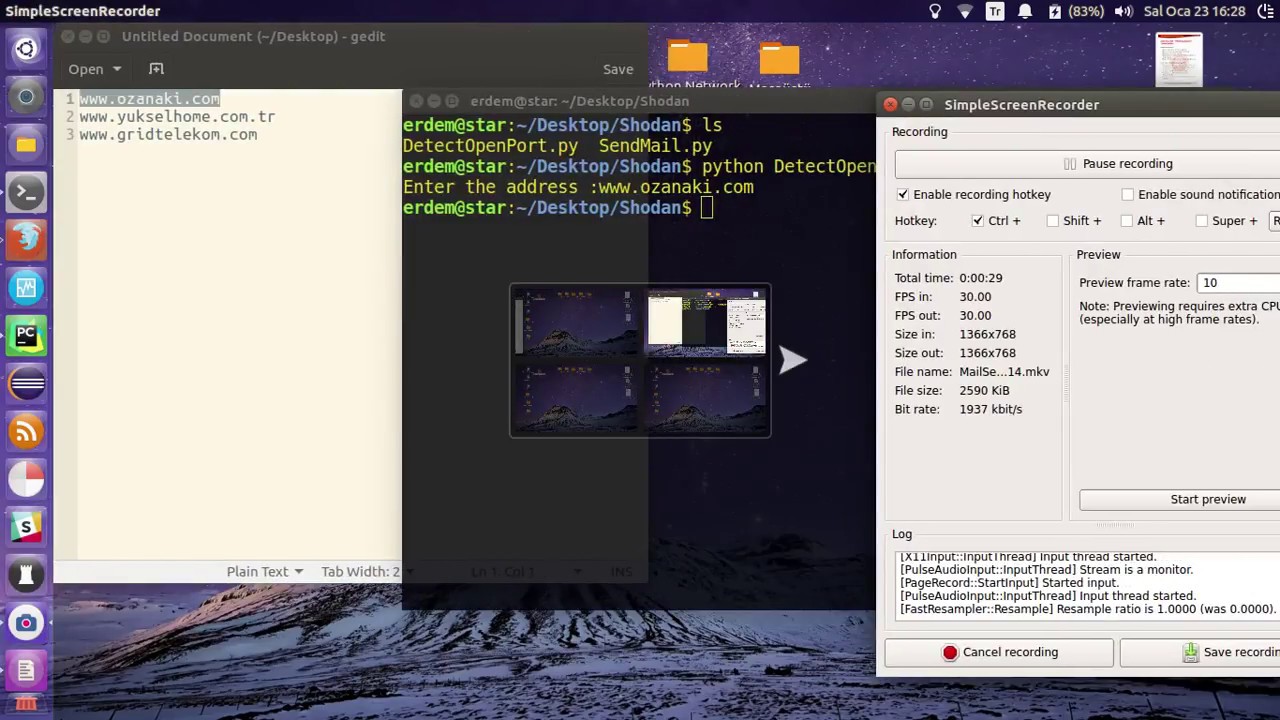Click Save button in gedit header
Screen dimensions: 1280x720
coord(618,69)
